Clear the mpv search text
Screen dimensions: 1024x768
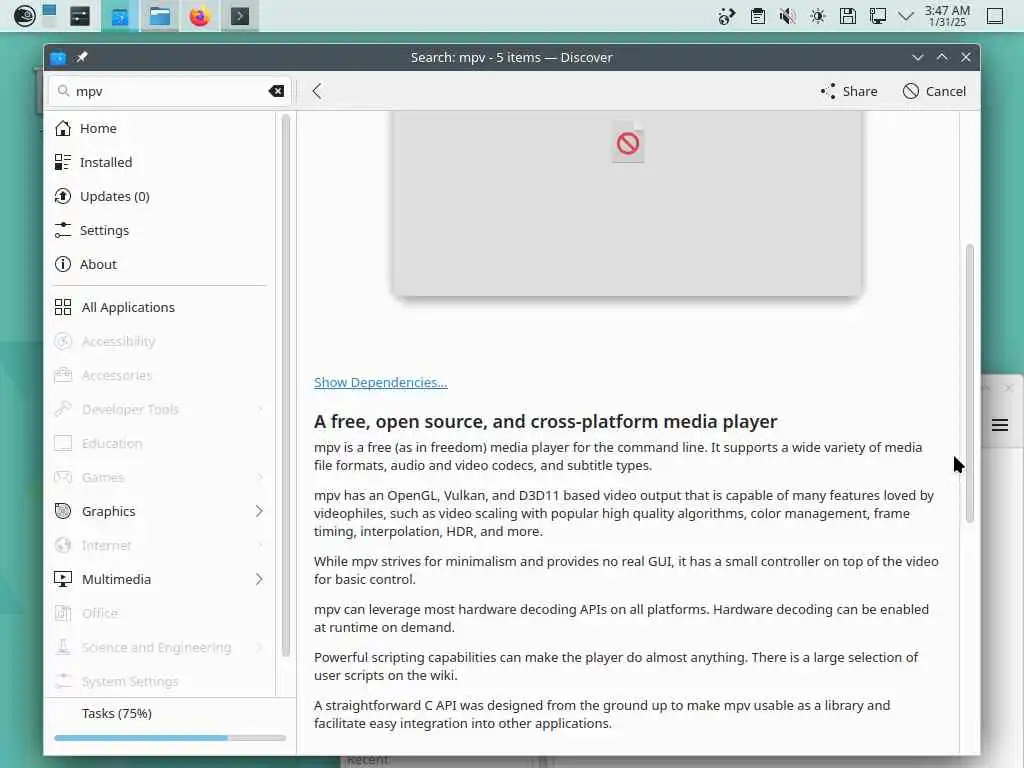pyautogui.click(x=276, y=91)
